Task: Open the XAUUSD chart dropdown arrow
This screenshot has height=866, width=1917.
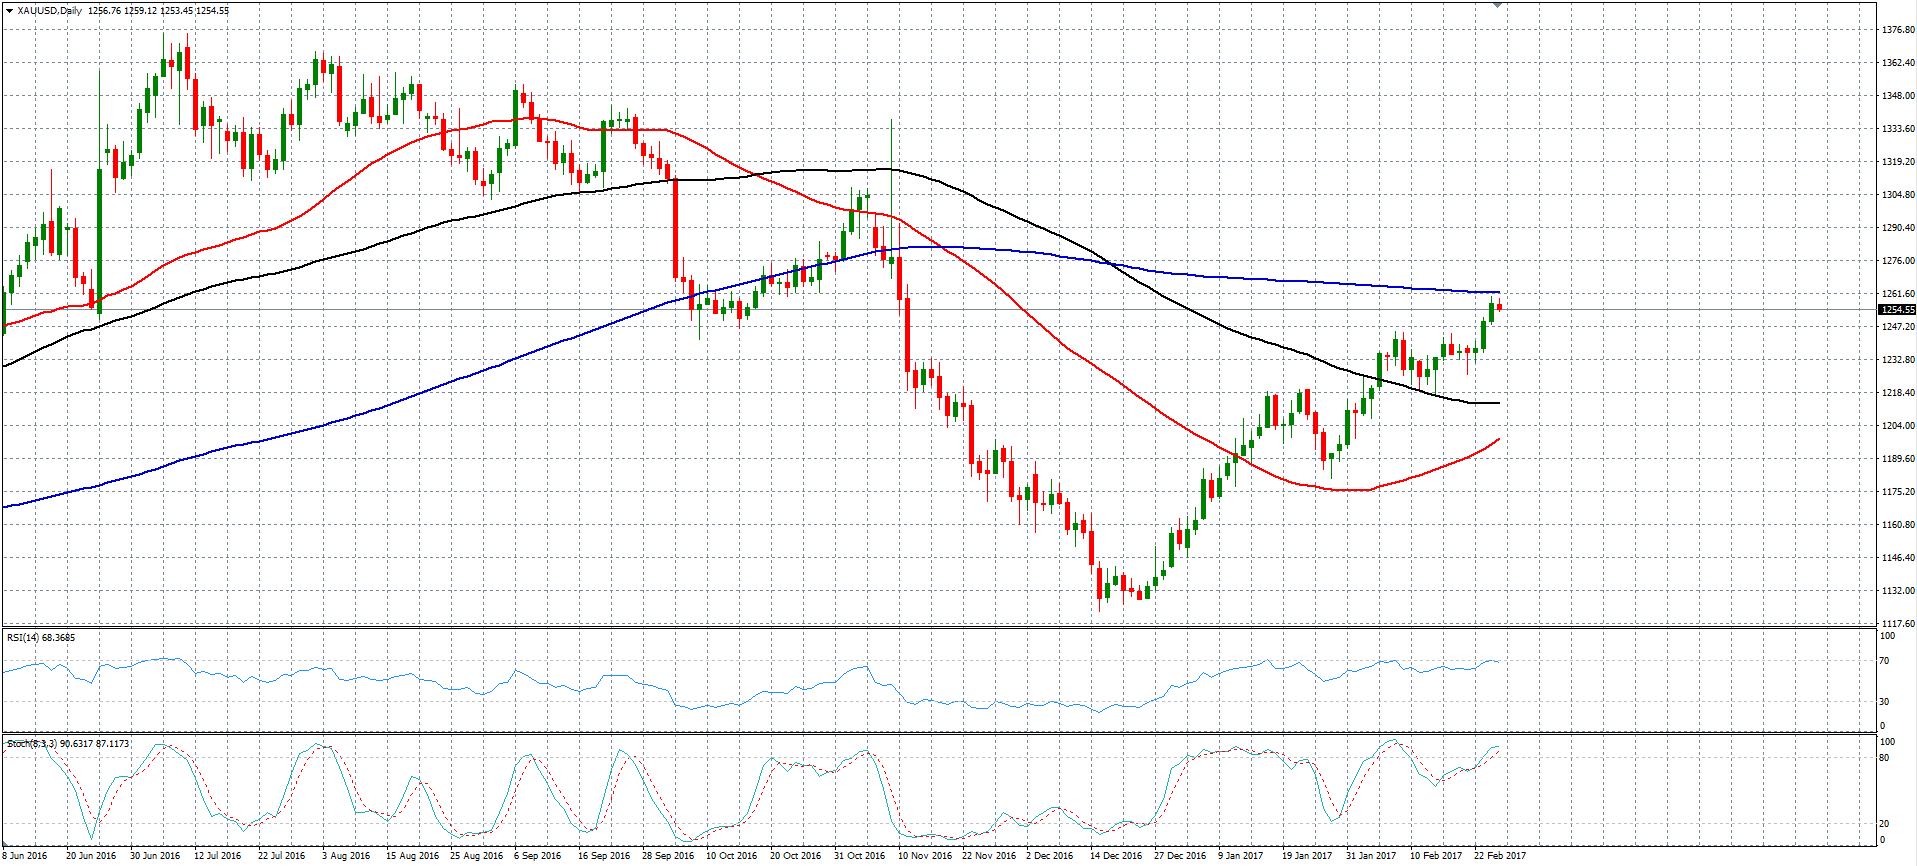Action: [x=9, y=11]
